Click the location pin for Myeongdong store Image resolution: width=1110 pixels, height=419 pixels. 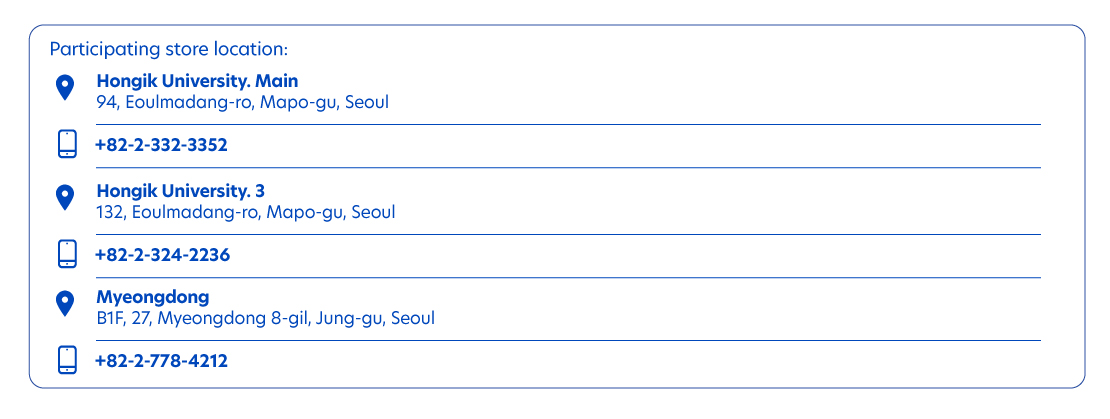click(x=65, y=304)
